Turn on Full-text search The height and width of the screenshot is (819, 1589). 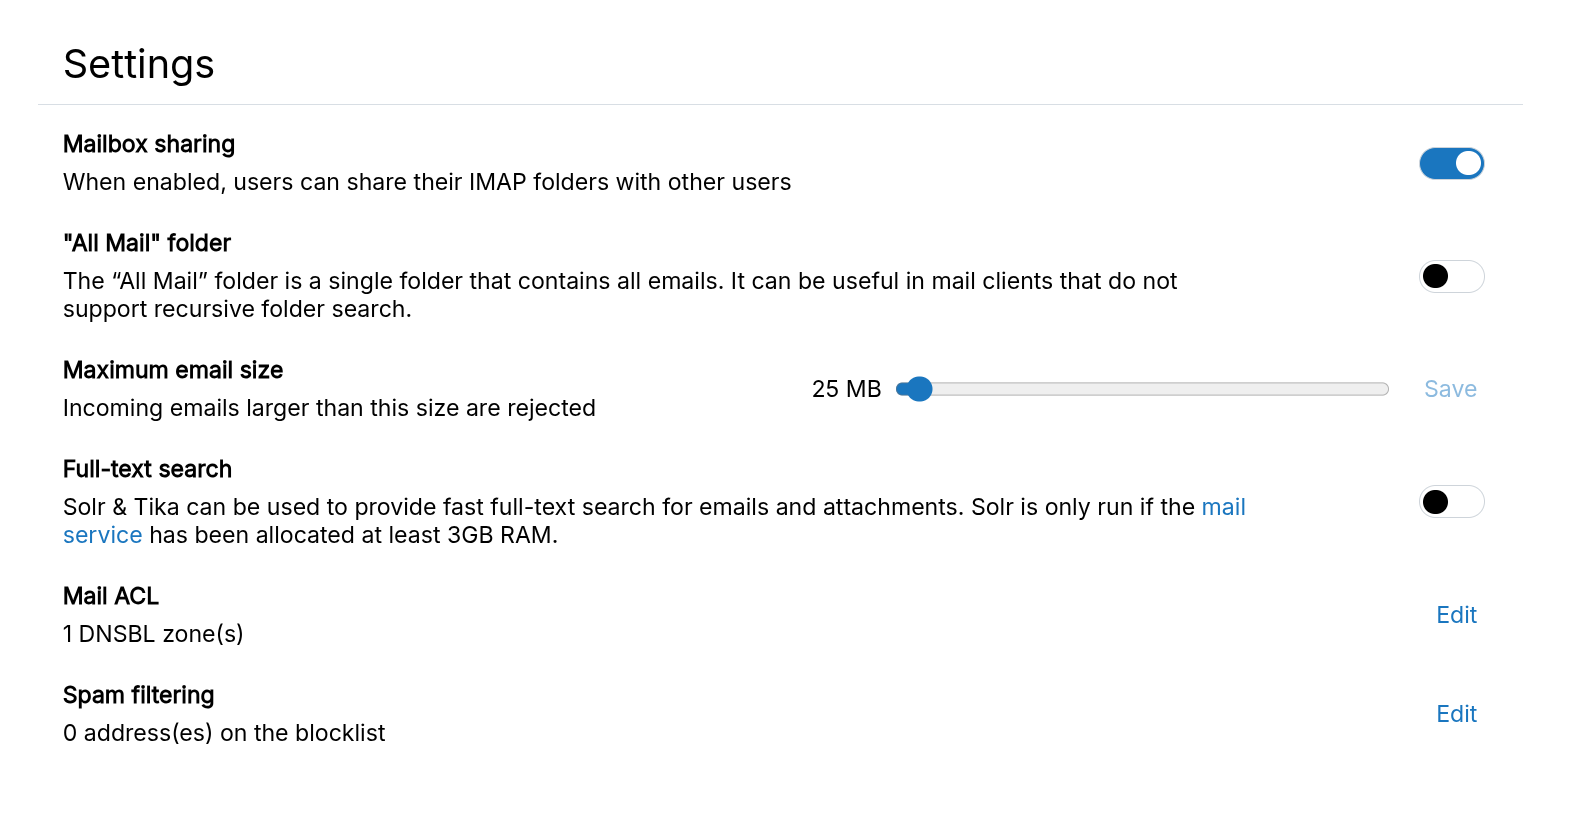(x=1451, y=501)
